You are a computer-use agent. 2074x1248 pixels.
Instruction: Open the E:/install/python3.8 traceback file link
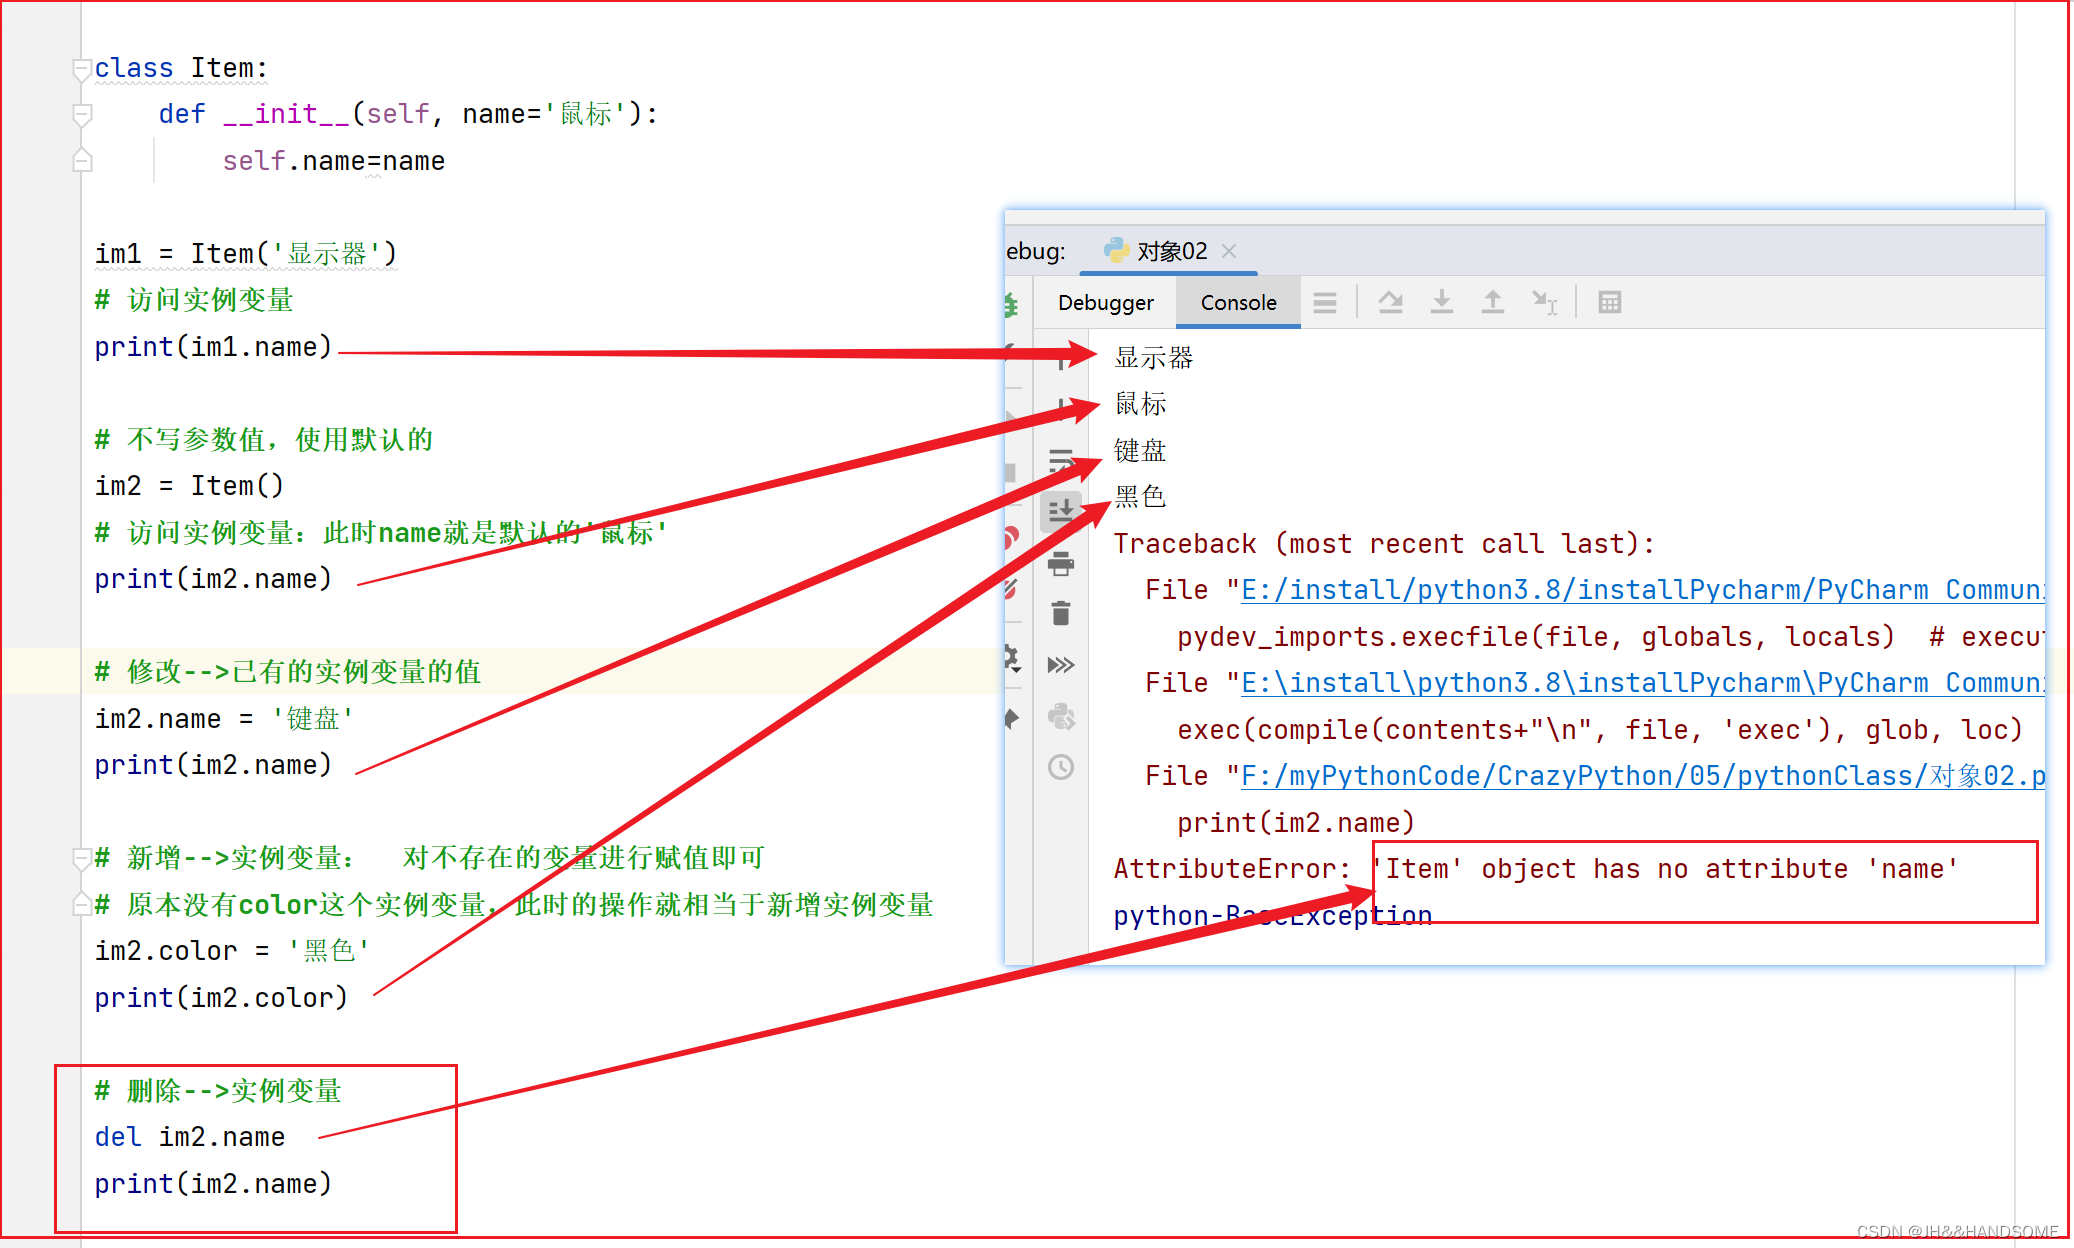pyautogui.click(x=1643, y=590)
